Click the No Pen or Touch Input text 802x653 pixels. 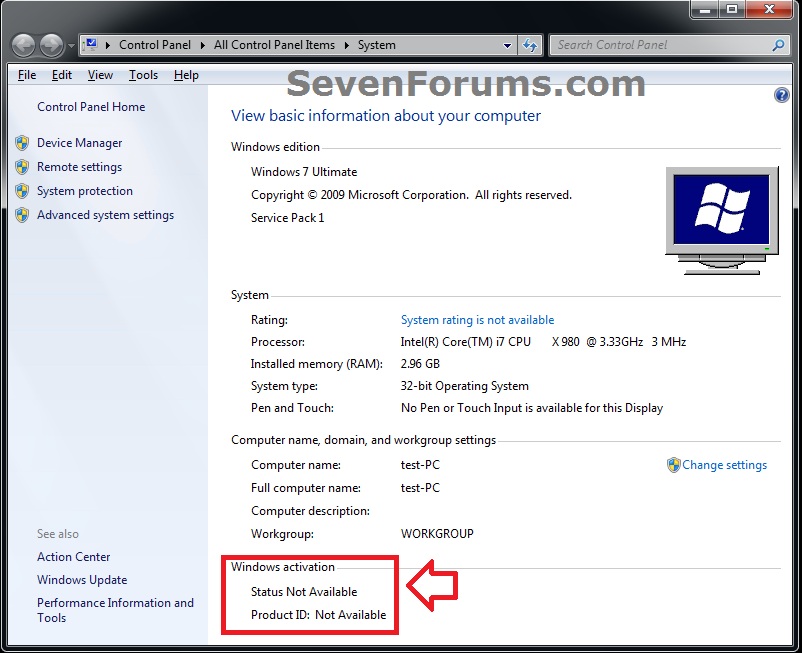click(532, 408)
